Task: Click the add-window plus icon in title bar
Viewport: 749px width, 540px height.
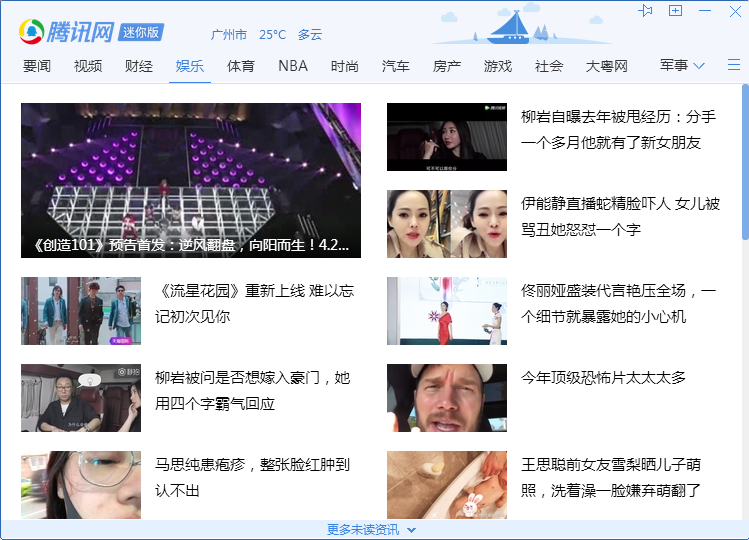Action: [676, 10]
